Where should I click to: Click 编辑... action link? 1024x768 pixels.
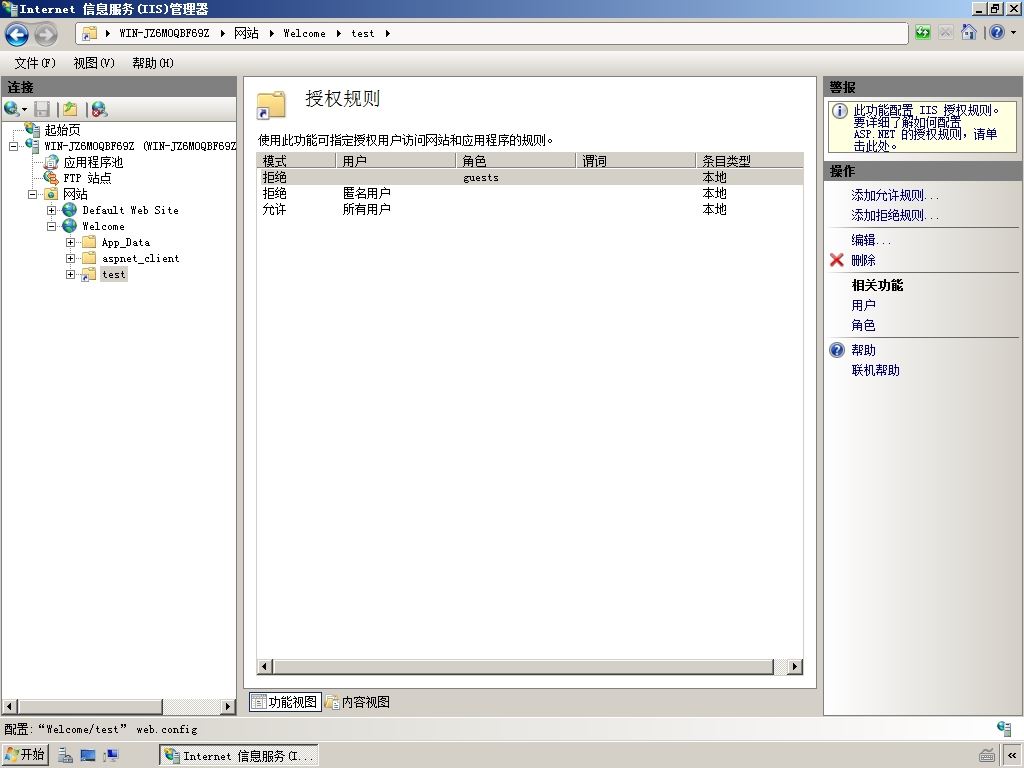coord(871,240)
